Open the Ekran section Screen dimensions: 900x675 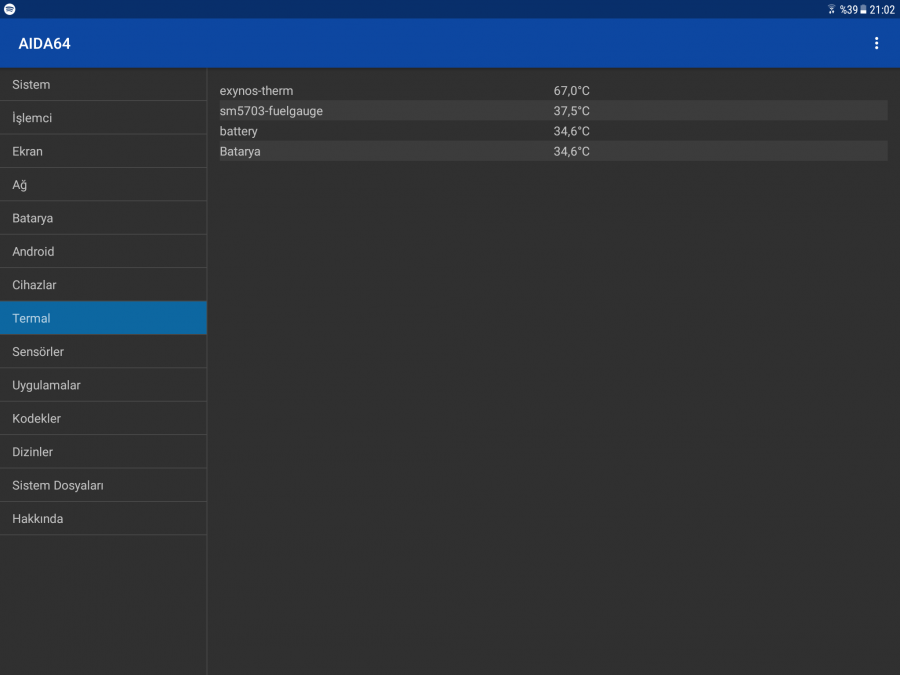103,151
